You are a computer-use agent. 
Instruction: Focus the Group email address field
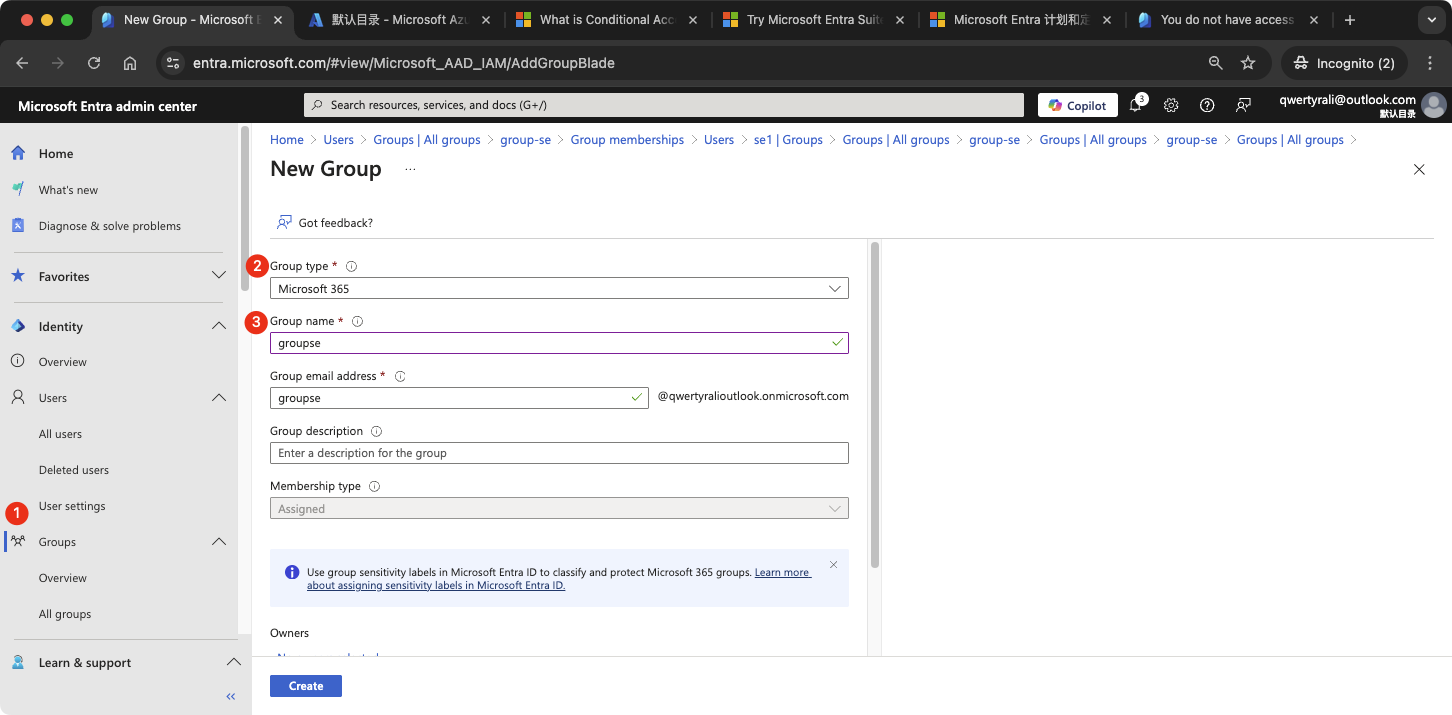(459, 398)
